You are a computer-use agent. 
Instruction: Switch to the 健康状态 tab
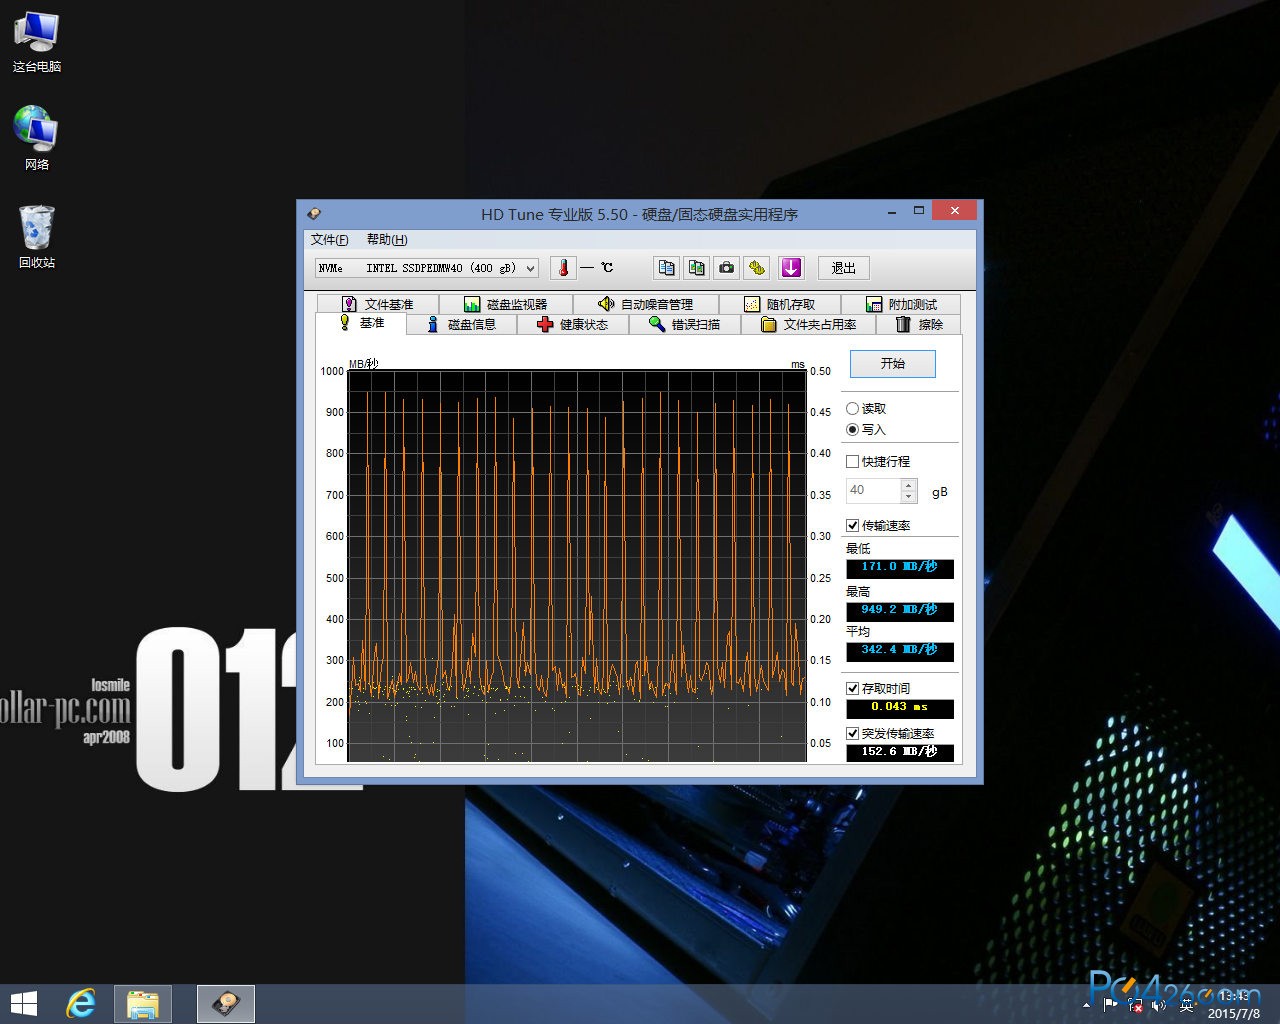pos(573,324)
